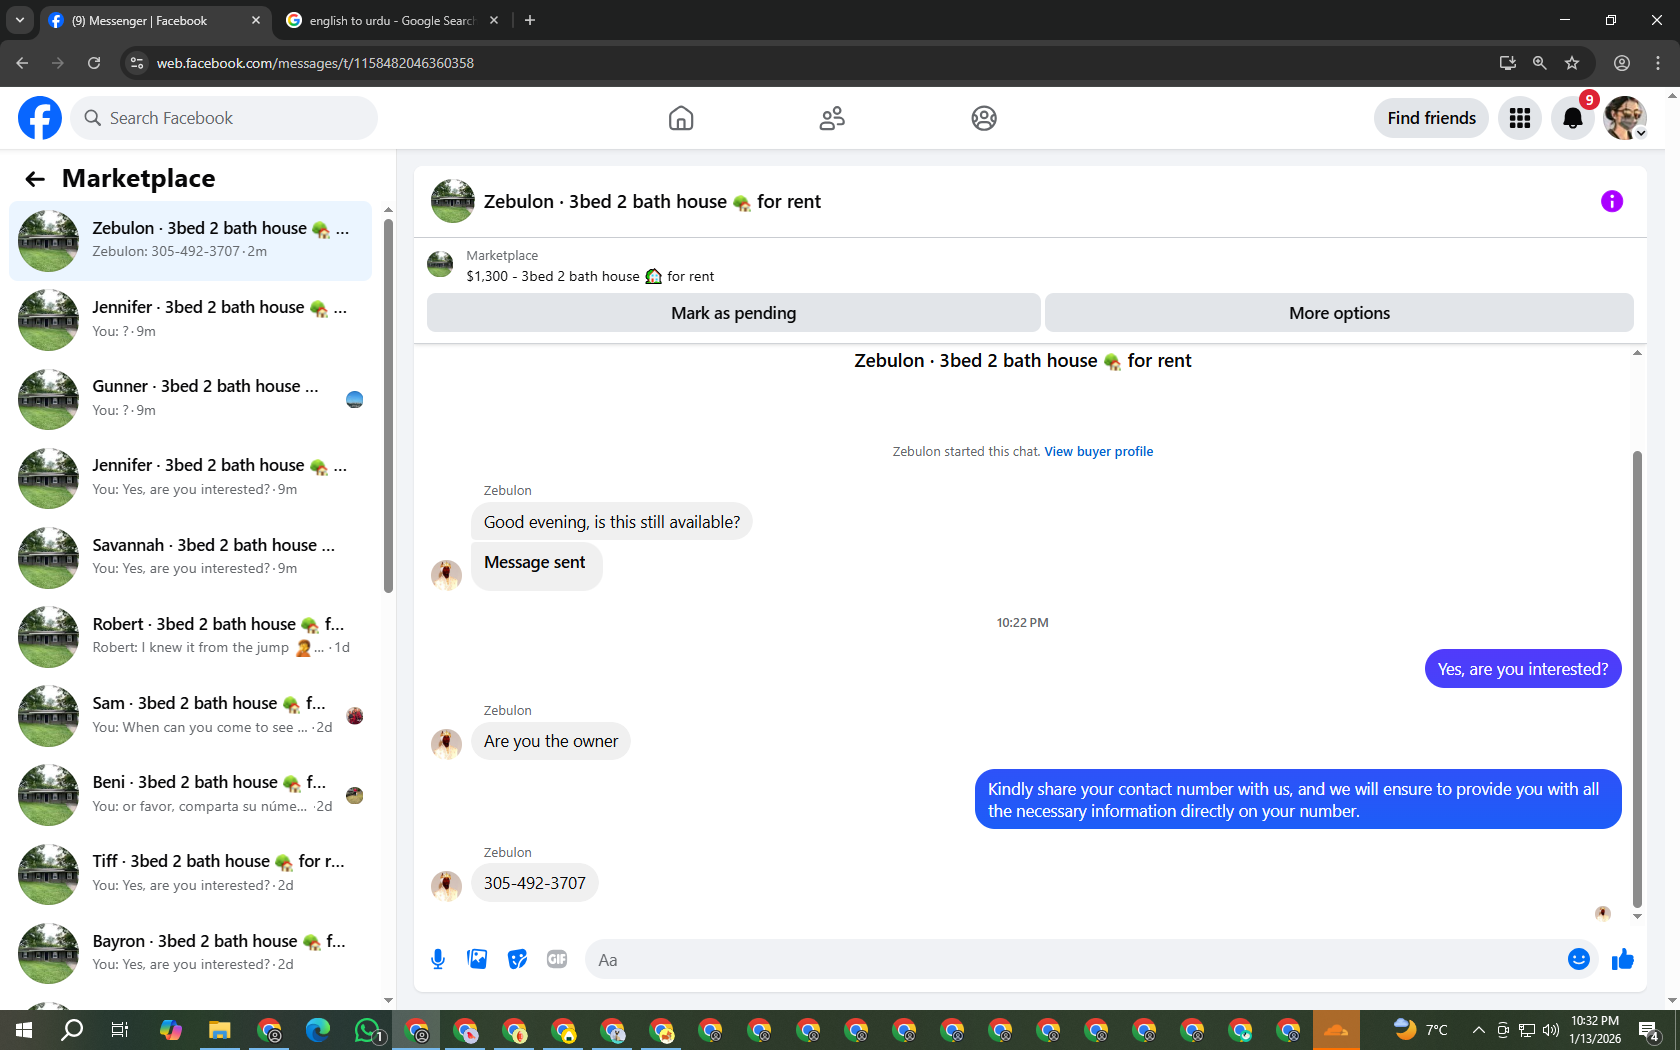Open Savannah 3bed 2 bath house chat

pyautogui.click(x=190, y=557)
